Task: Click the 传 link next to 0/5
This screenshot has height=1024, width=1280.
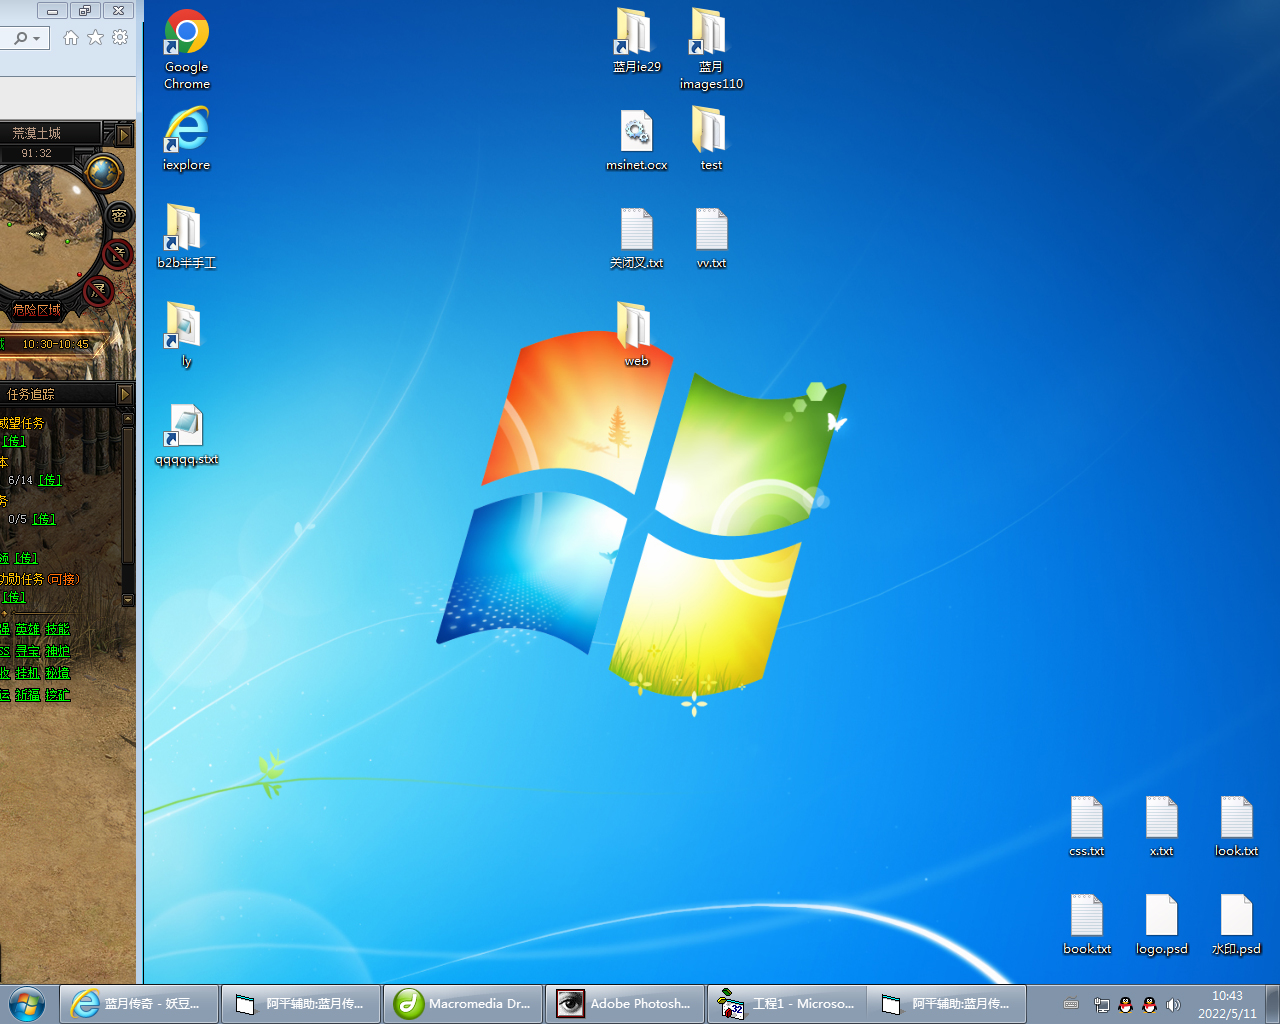Action: tap(44, 519)
